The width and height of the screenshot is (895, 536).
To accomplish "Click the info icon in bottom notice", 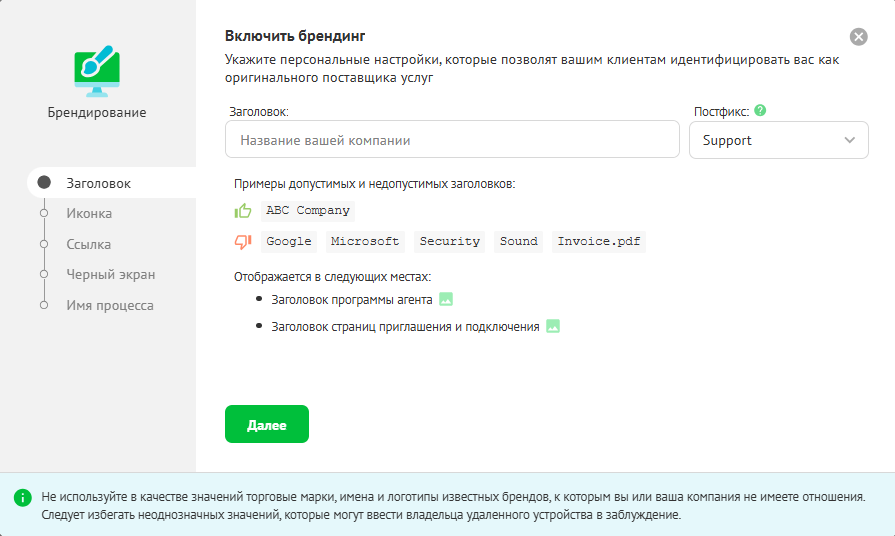I will [22, 497].
